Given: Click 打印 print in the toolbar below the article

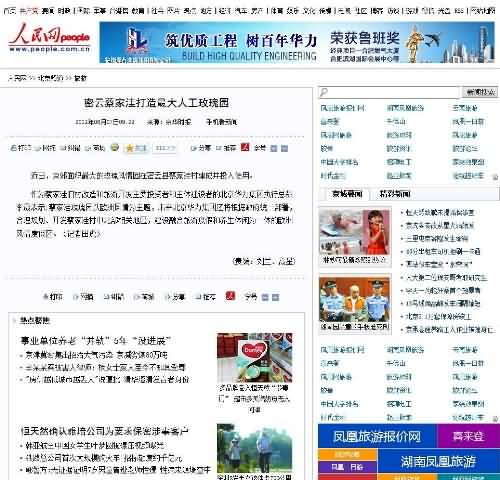Looking at the screenshot, I should [53, 296].
